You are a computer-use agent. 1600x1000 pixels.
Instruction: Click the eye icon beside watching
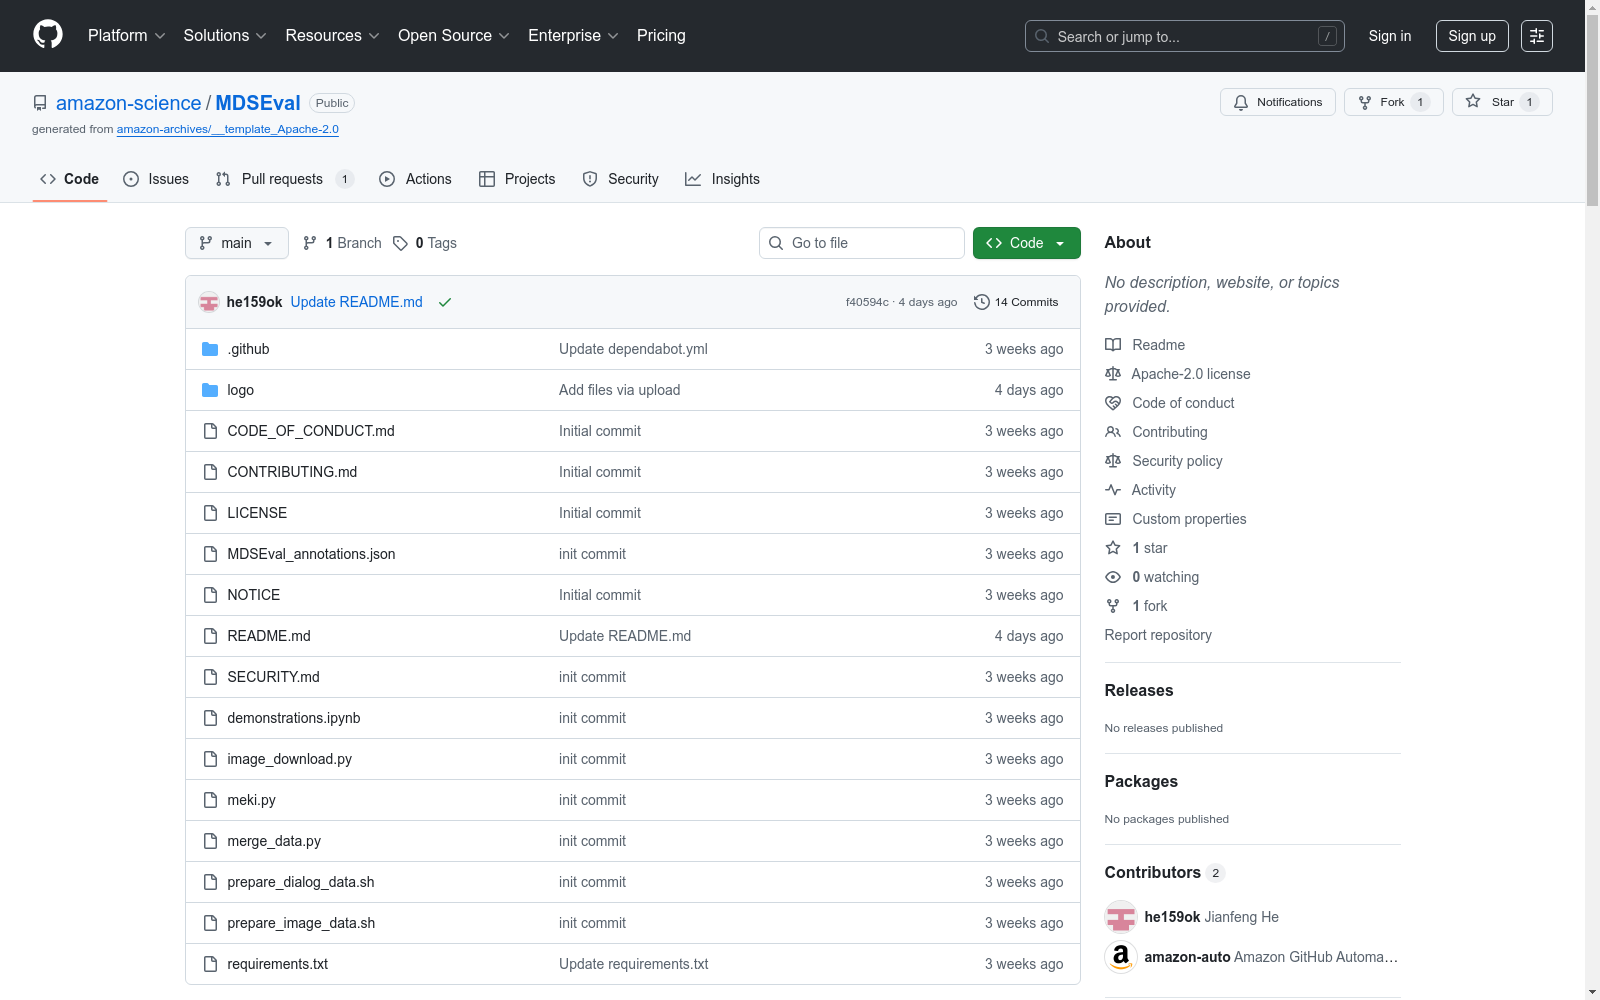point(1113,577)
